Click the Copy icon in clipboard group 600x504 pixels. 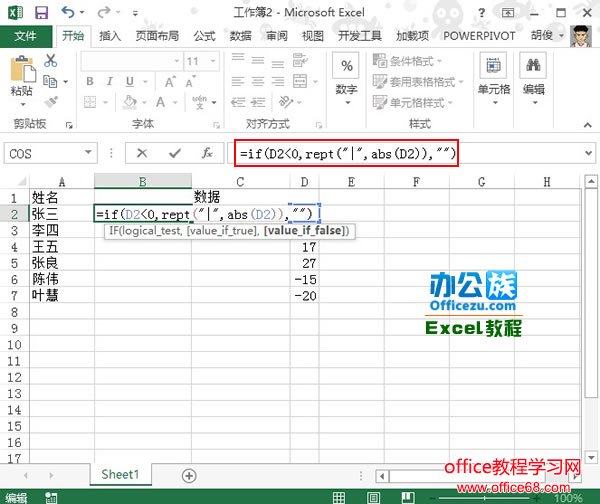pos(50,82)
